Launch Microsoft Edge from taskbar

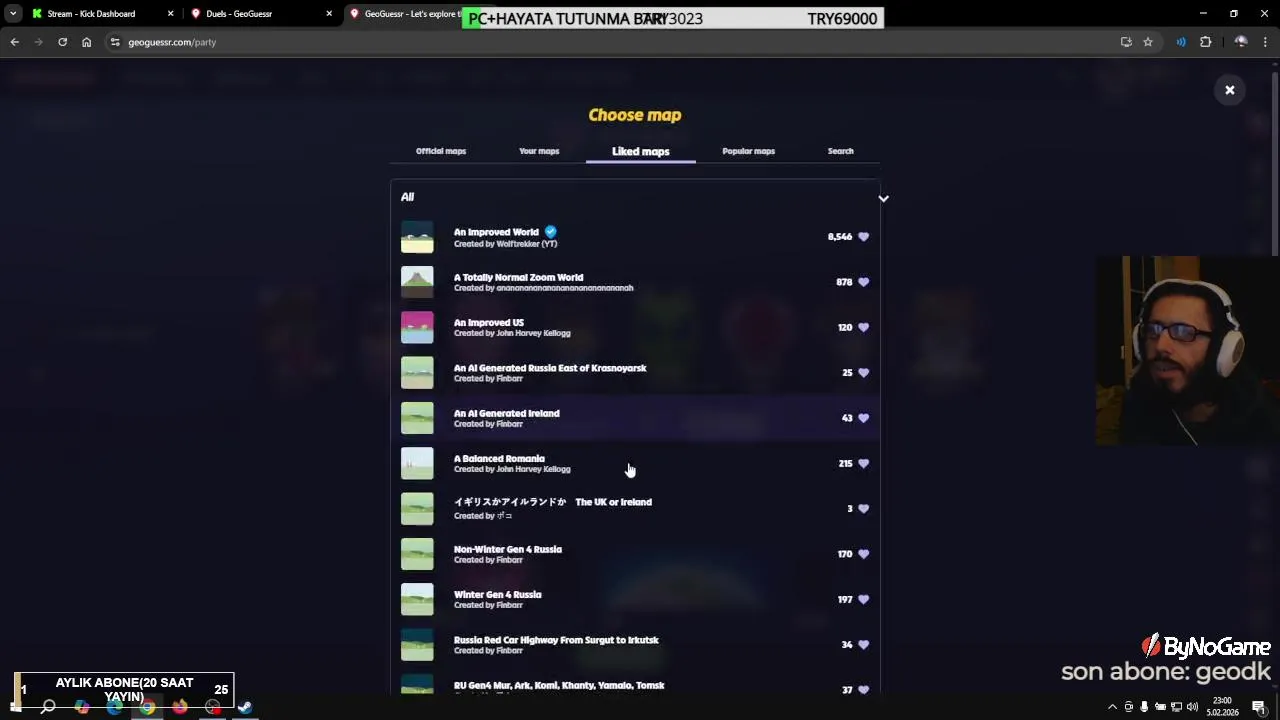[114, 707]
